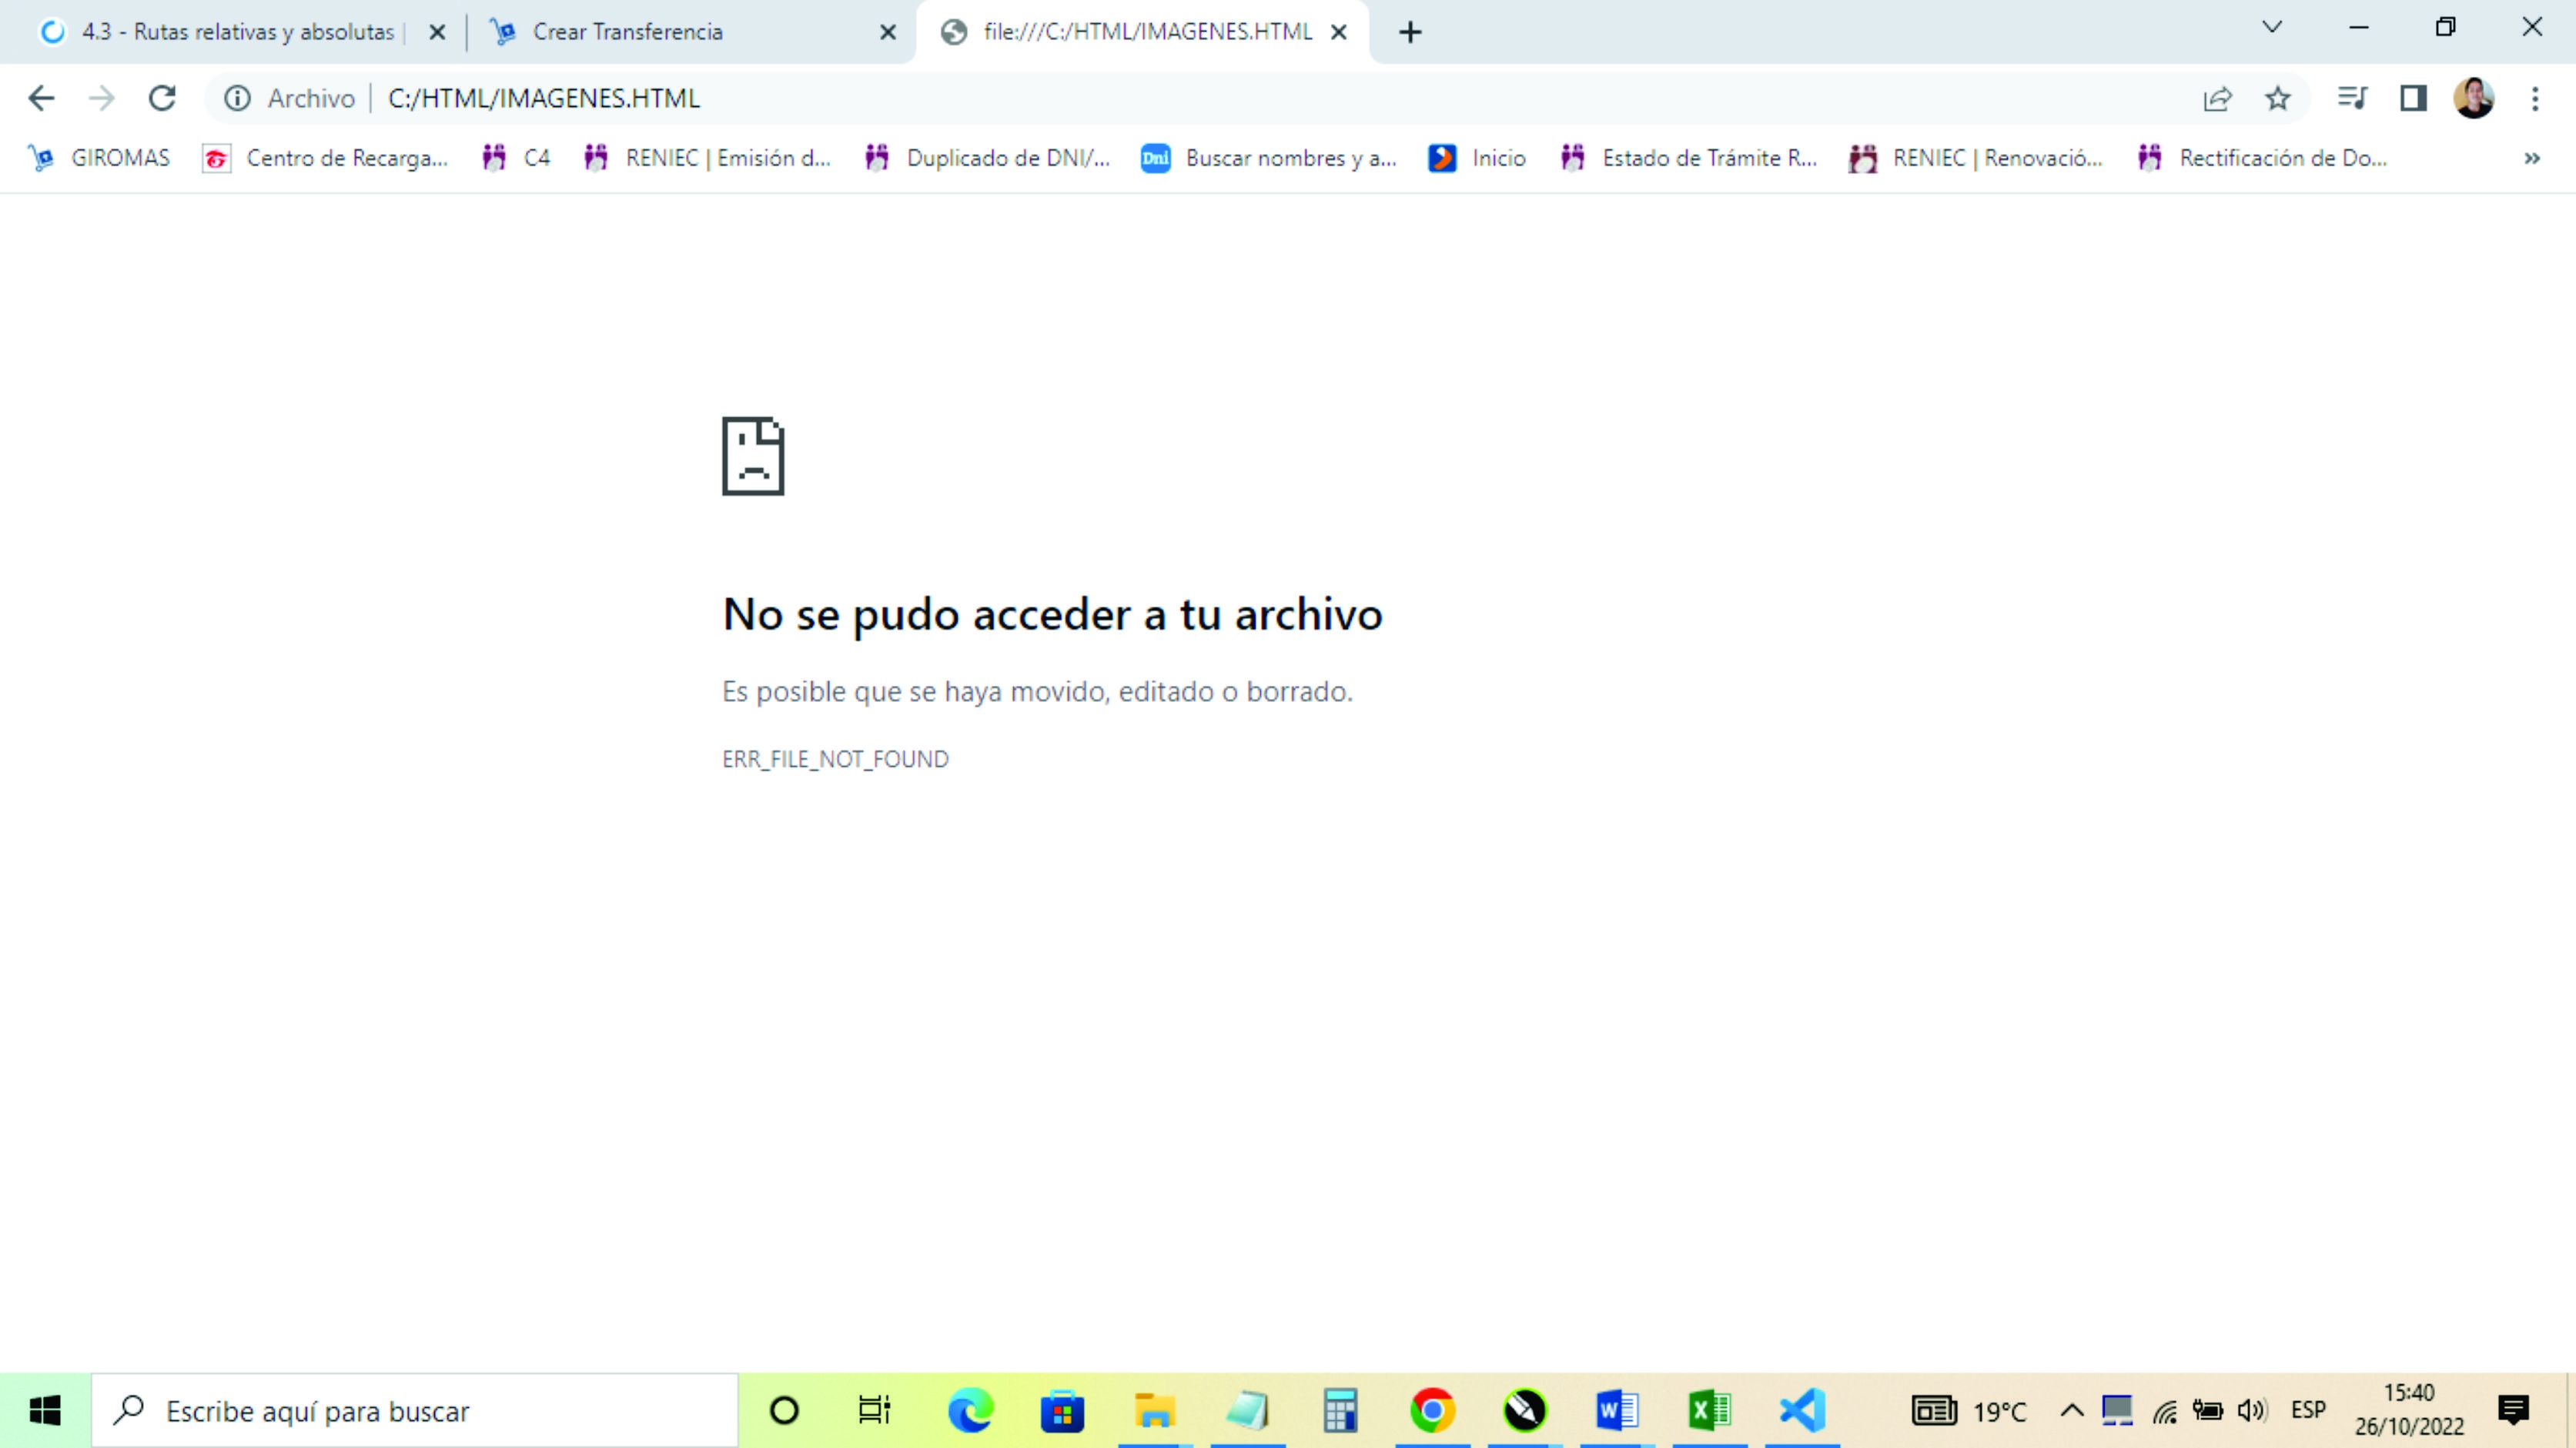The image size is (2576, 1448).
Task: Click the back navigation arrow
Action: point(42,97)
